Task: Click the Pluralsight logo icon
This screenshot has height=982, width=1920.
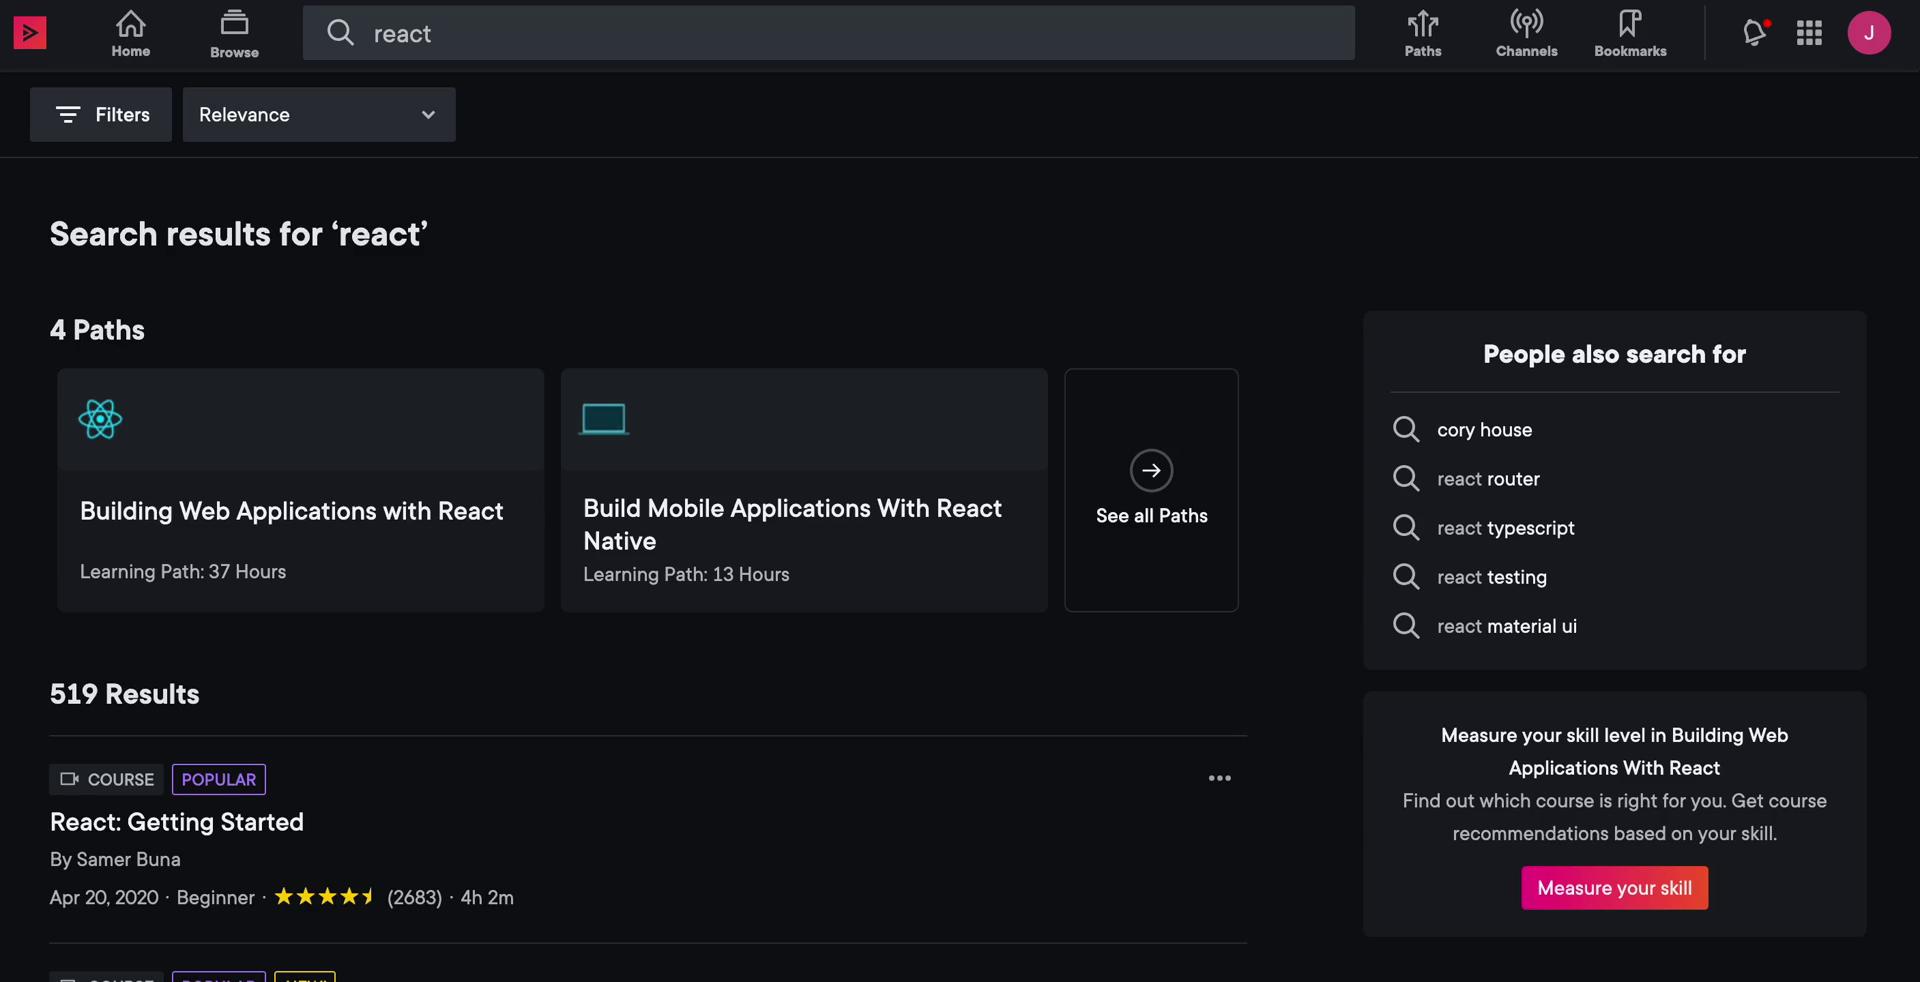Action: click(x=30, y=33)
